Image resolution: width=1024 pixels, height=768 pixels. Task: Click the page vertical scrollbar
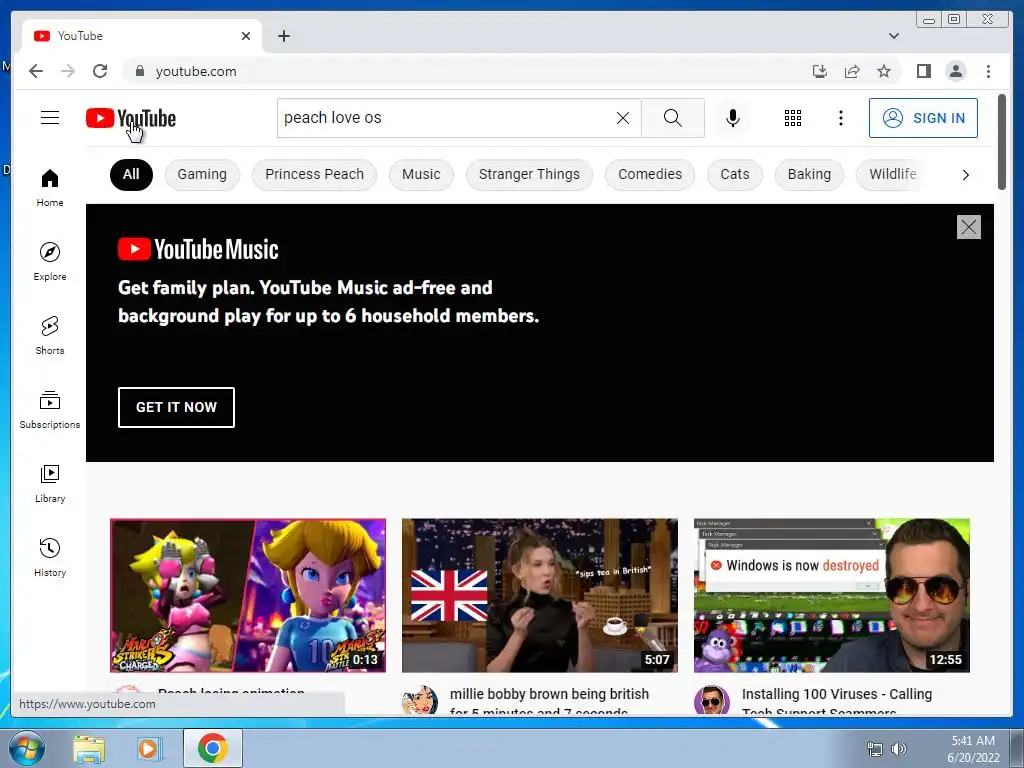[1002, 142]
